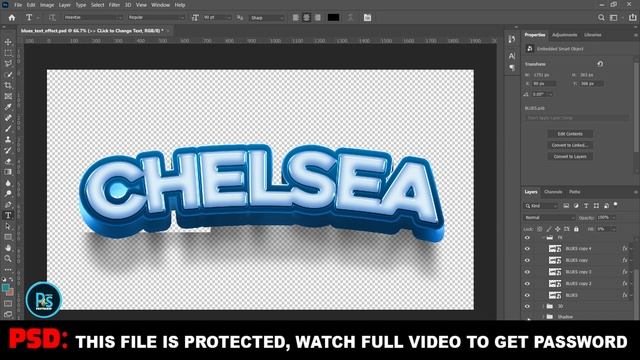Align text right in options bar

coord(318,18)
